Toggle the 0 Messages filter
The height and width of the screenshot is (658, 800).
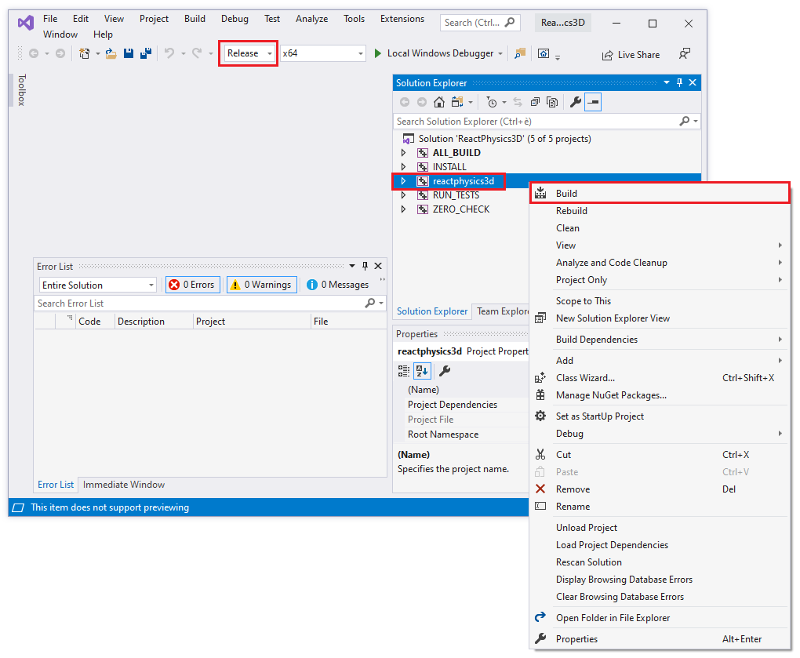(x=339, y=285)
